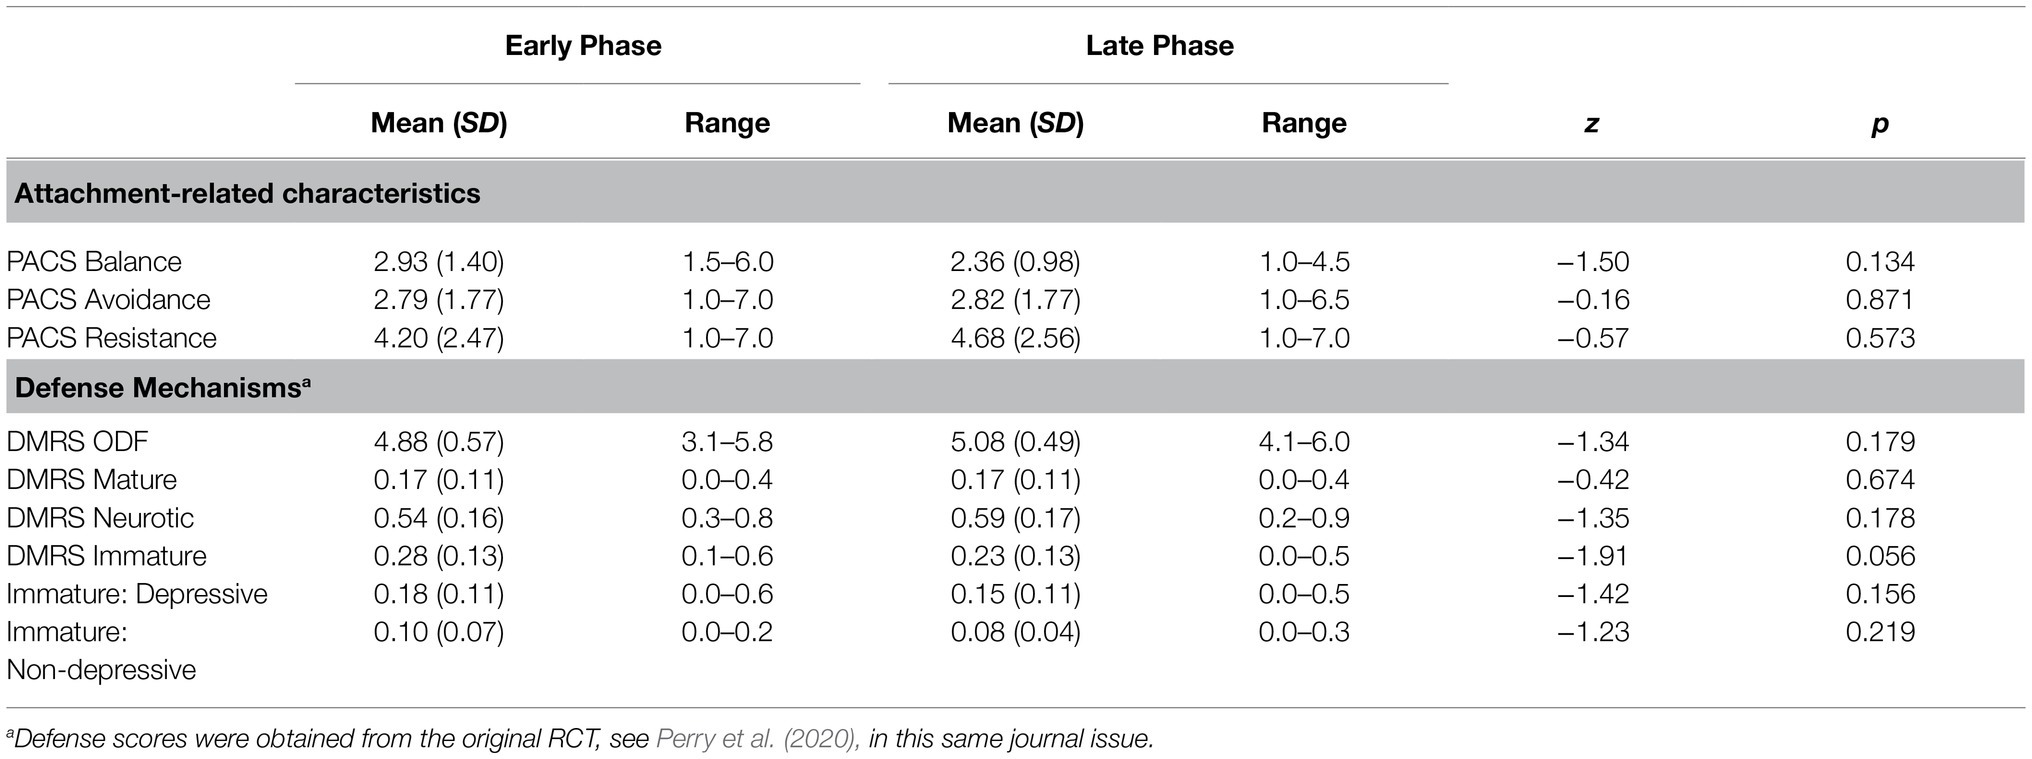Click the late range 4.1–6.0
Screen dimensions: 2032x759
click(1304, 442)
